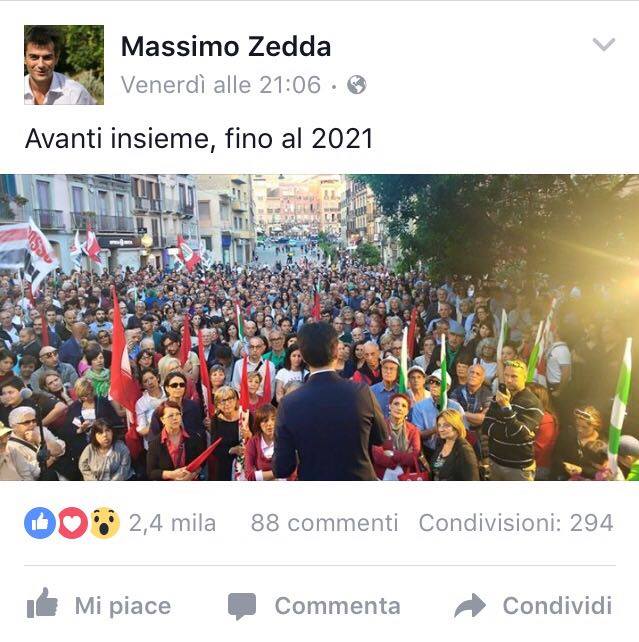Click the speaker in the blue jacket in the photo

[327, 403]
